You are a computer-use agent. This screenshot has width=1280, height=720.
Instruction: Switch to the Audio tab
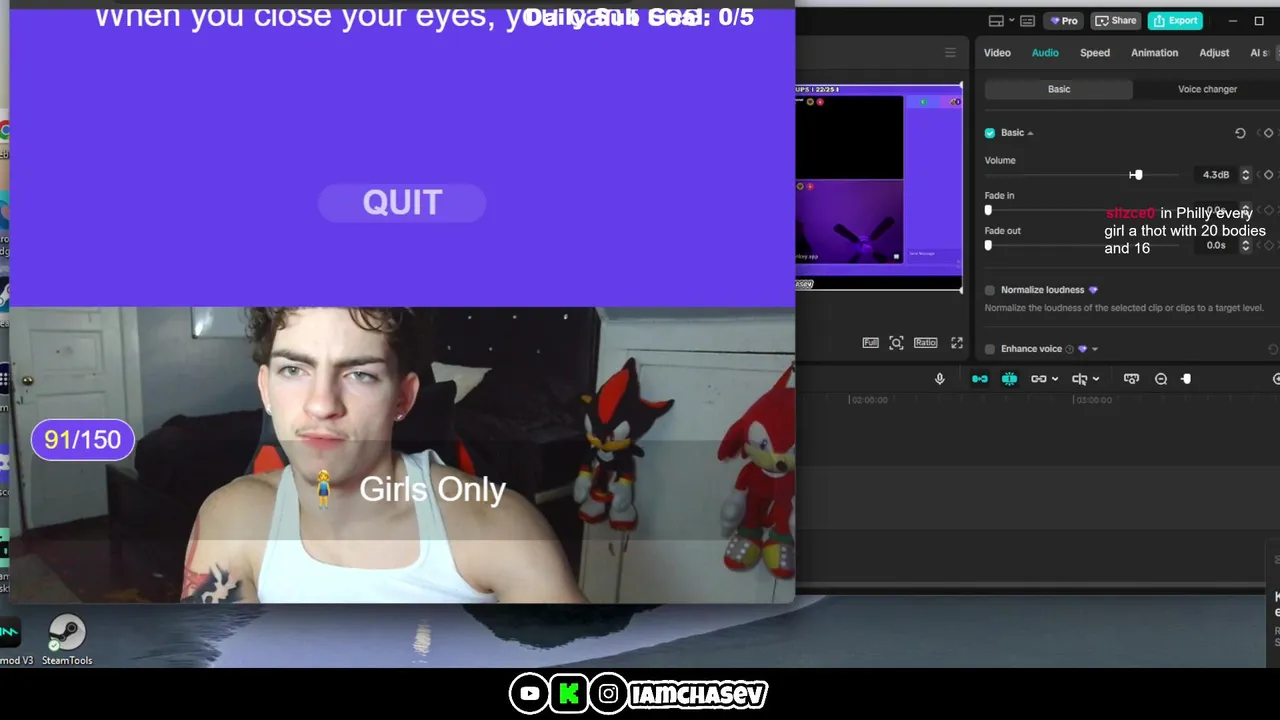(1045, 53)
